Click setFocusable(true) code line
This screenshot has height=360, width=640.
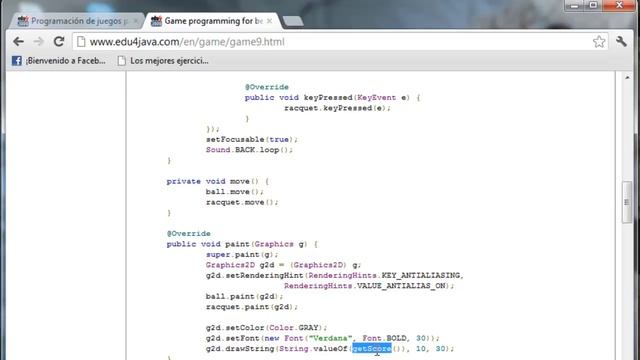coord(252,139)
